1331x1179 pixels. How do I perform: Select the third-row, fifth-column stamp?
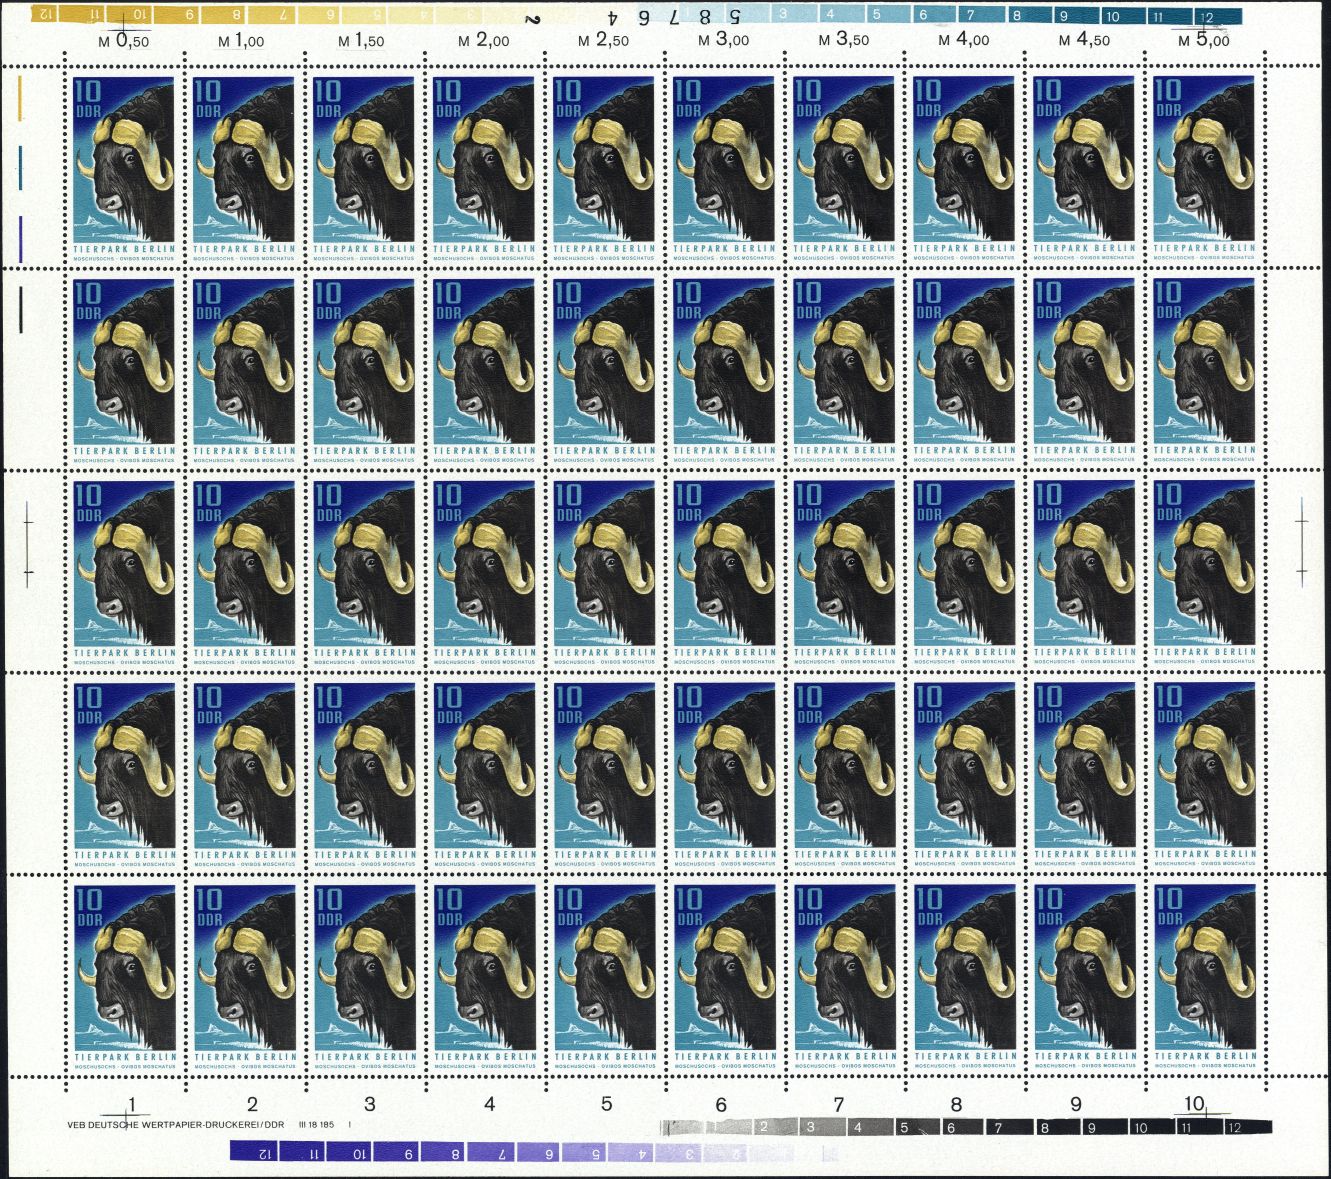604,572
